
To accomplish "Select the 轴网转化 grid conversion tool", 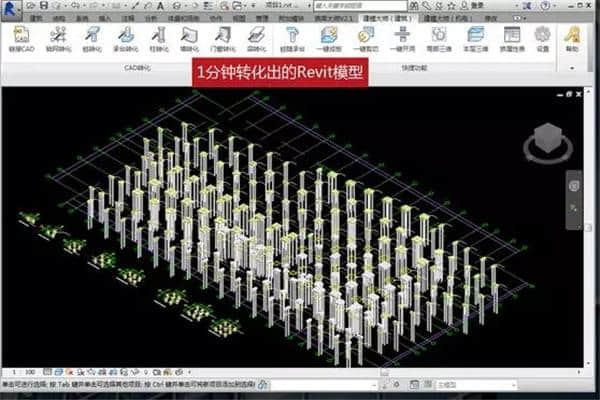I will pos(56,39).
